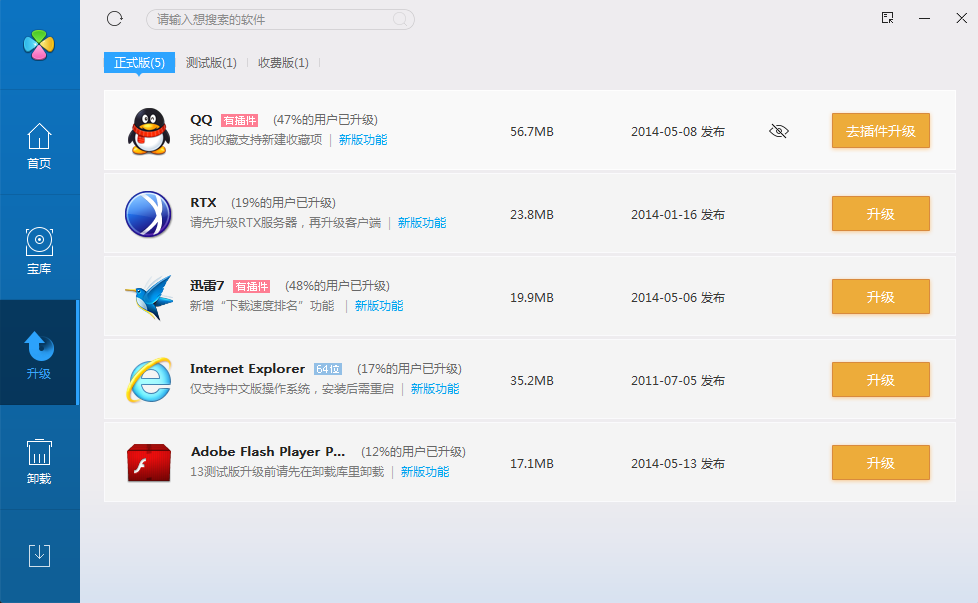This screenshot has width=978, height=603.
Task: Open the 首页 home page in sidebar
Action: click(x=39, y=145)
